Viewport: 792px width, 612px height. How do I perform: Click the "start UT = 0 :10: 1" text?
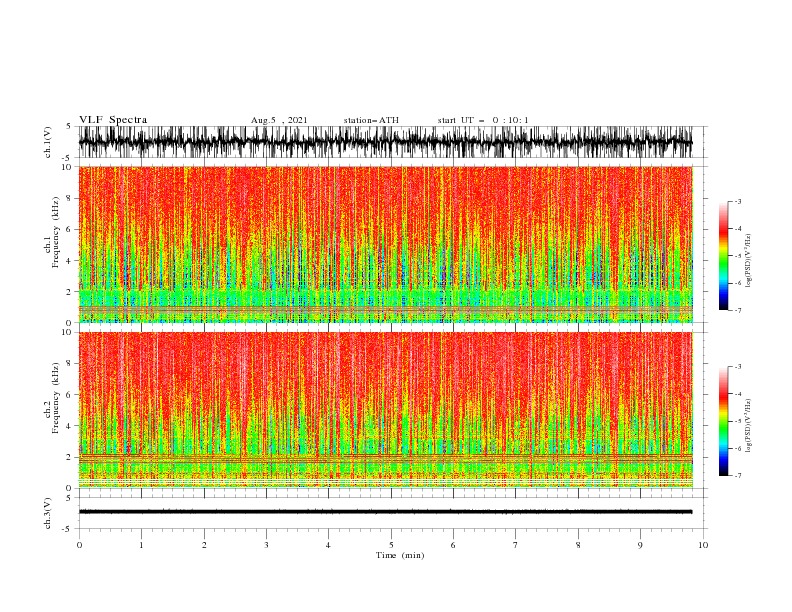[x=483, y=120]
